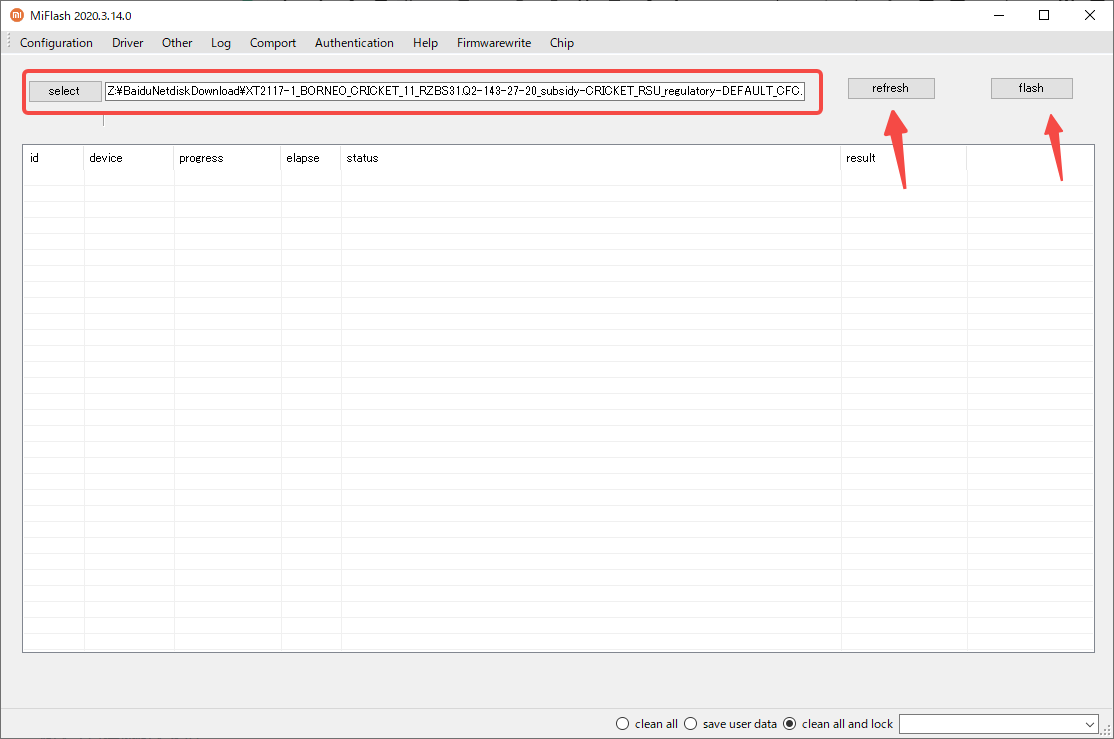Click the refresh button
This screenshot has height=739, width=1114.
click(891, 88)
